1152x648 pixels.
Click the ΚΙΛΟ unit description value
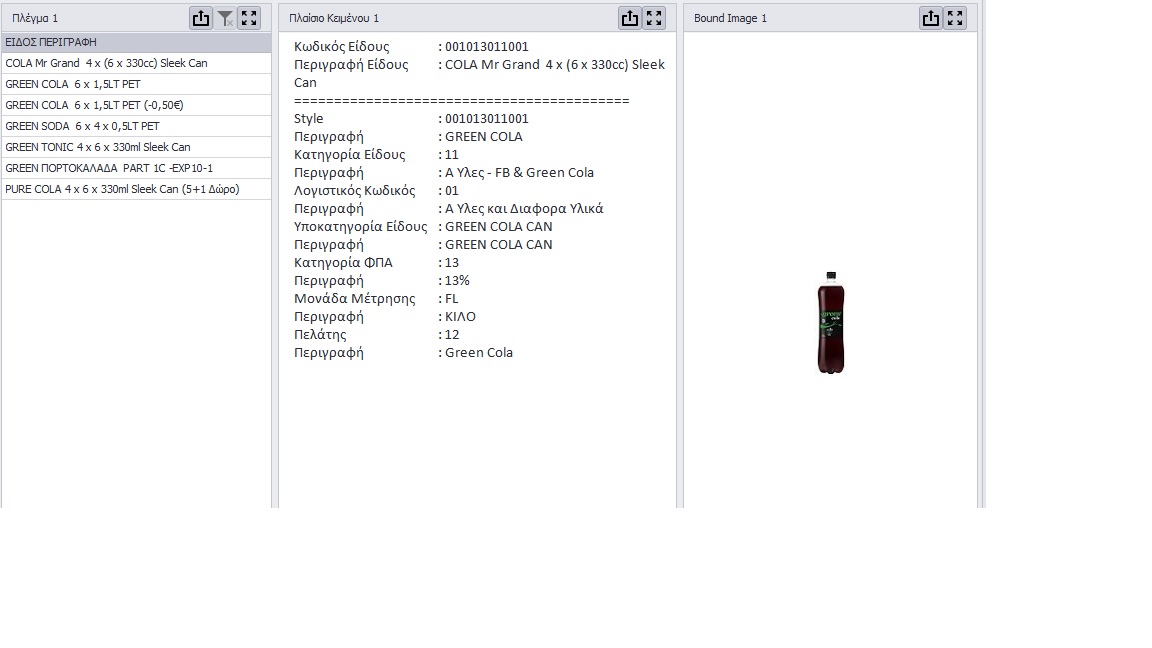point(461,317)
